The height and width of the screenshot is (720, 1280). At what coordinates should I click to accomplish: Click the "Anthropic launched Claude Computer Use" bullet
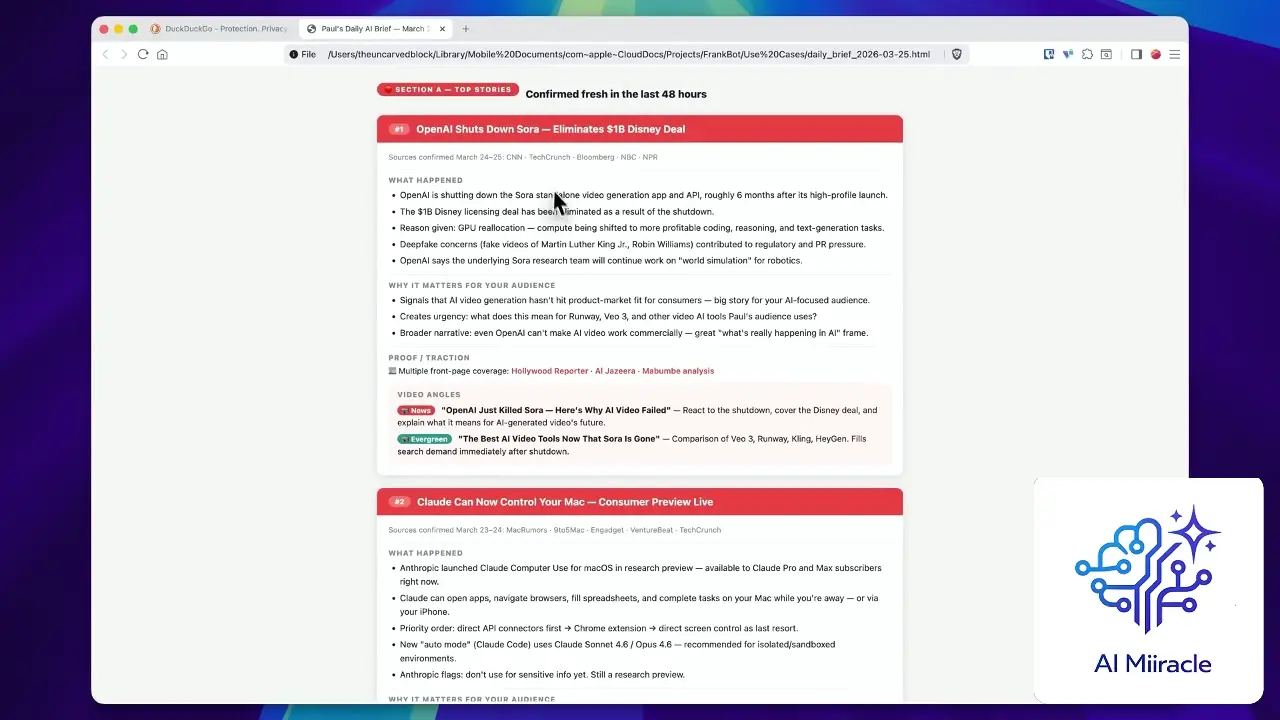coord(641,574)
